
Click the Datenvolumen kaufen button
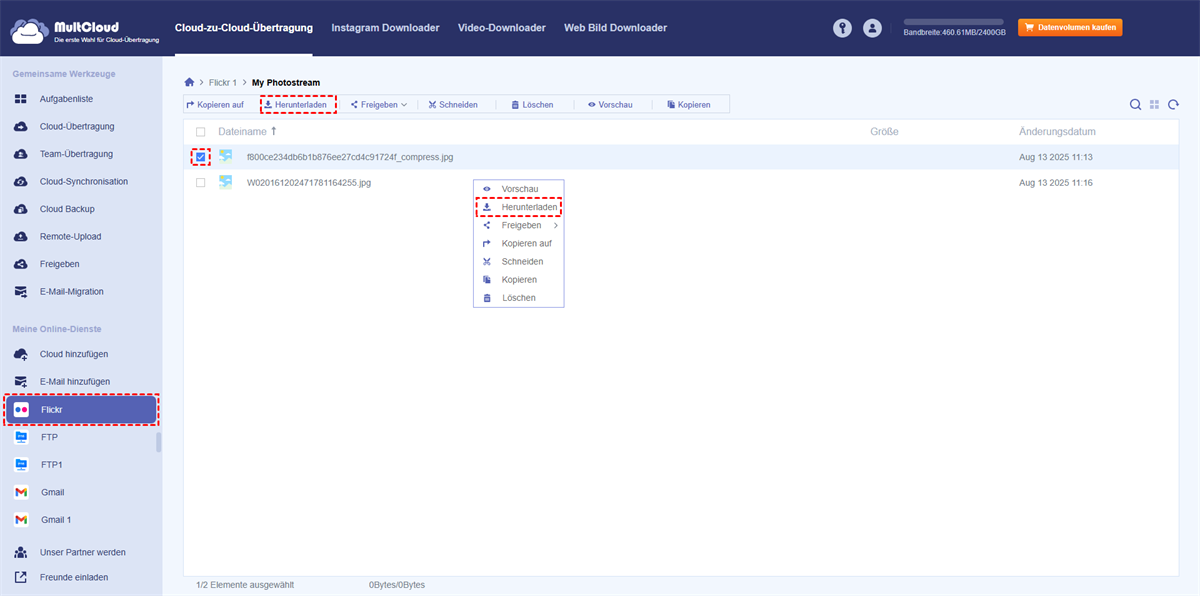point(1069,28)
